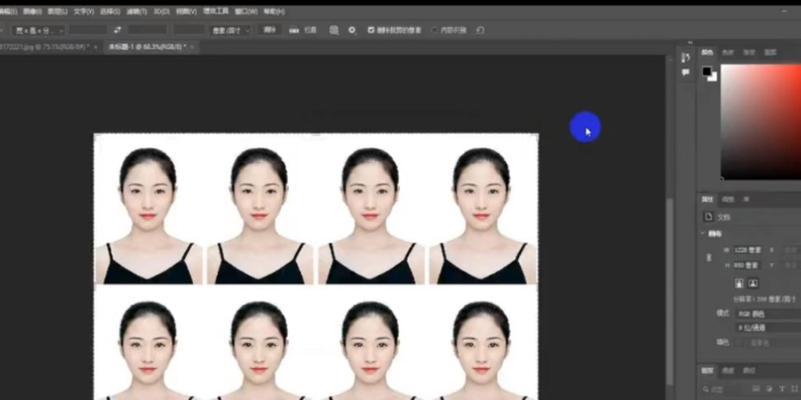Switch to the Color (颜色) panel tab
801x400 pixels.
707,52
